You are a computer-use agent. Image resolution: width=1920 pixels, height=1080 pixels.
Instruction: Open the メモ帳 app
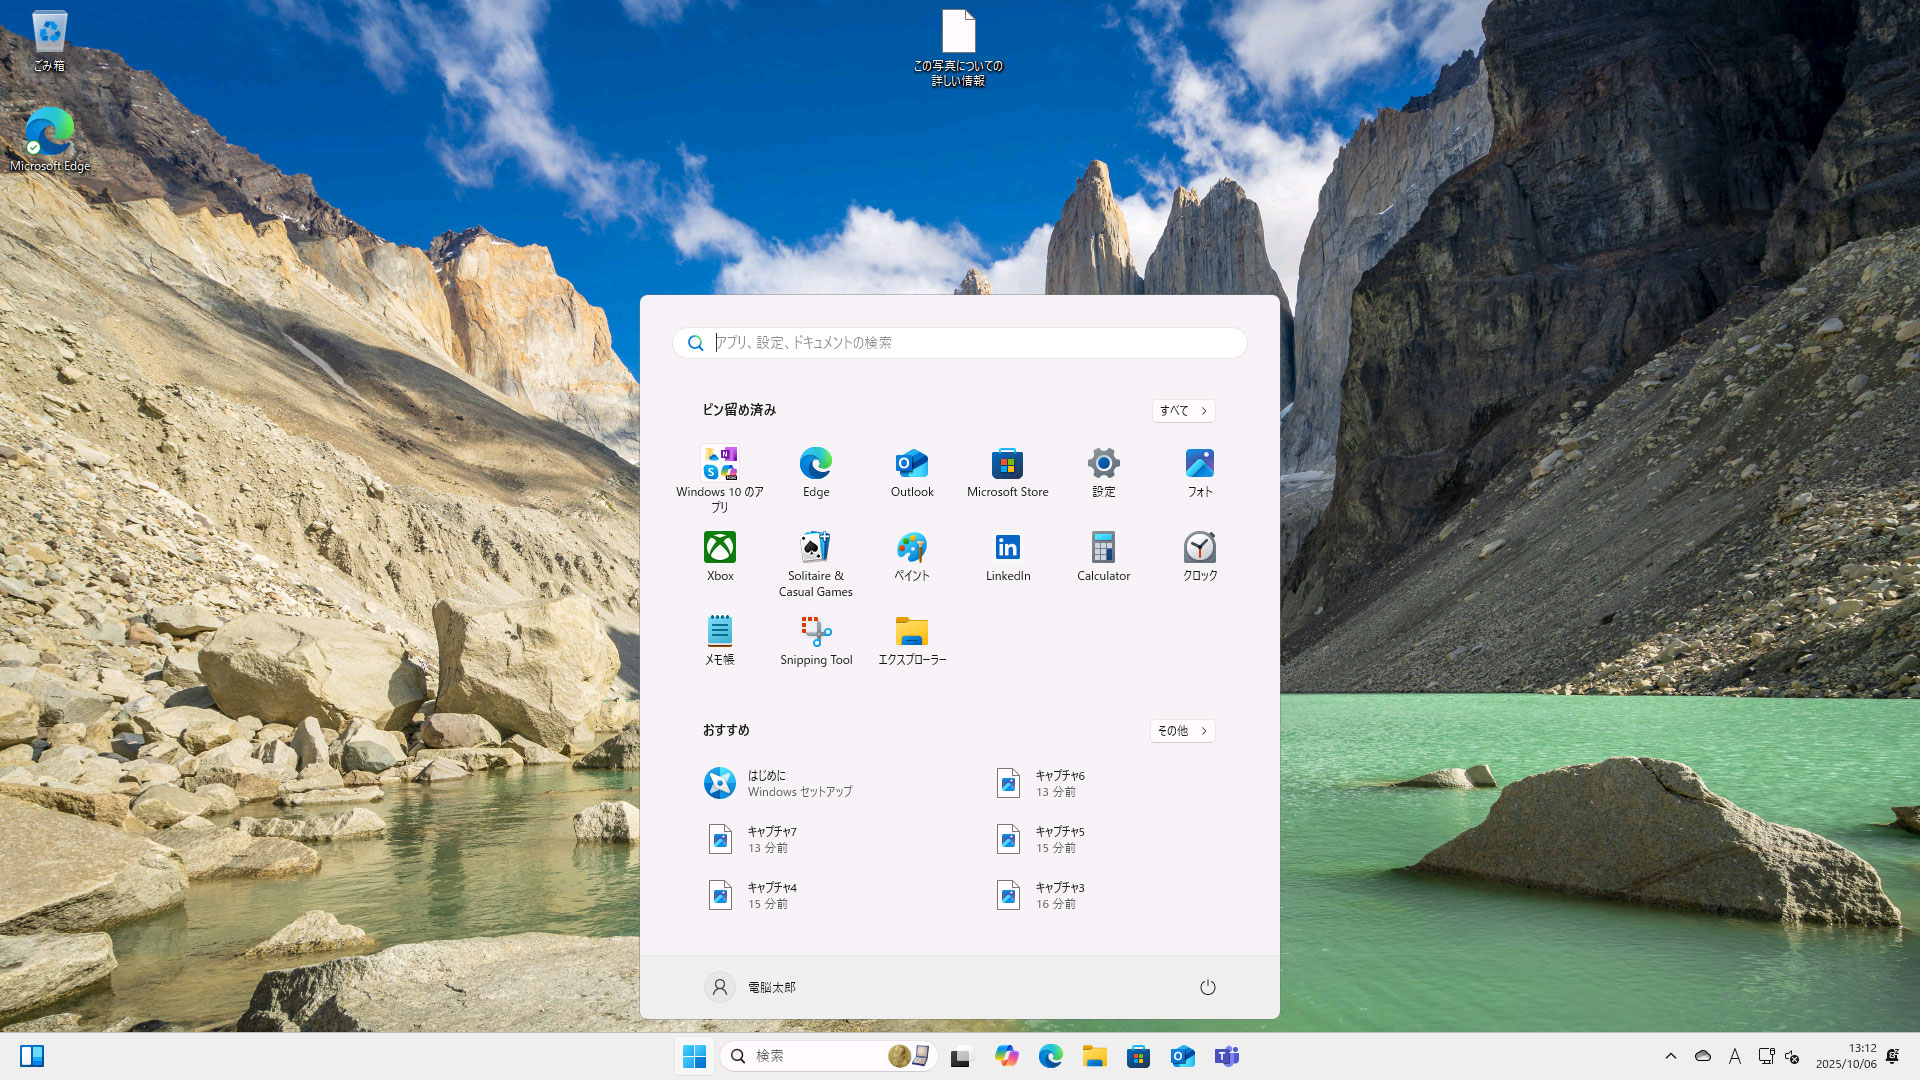point(720,640)
